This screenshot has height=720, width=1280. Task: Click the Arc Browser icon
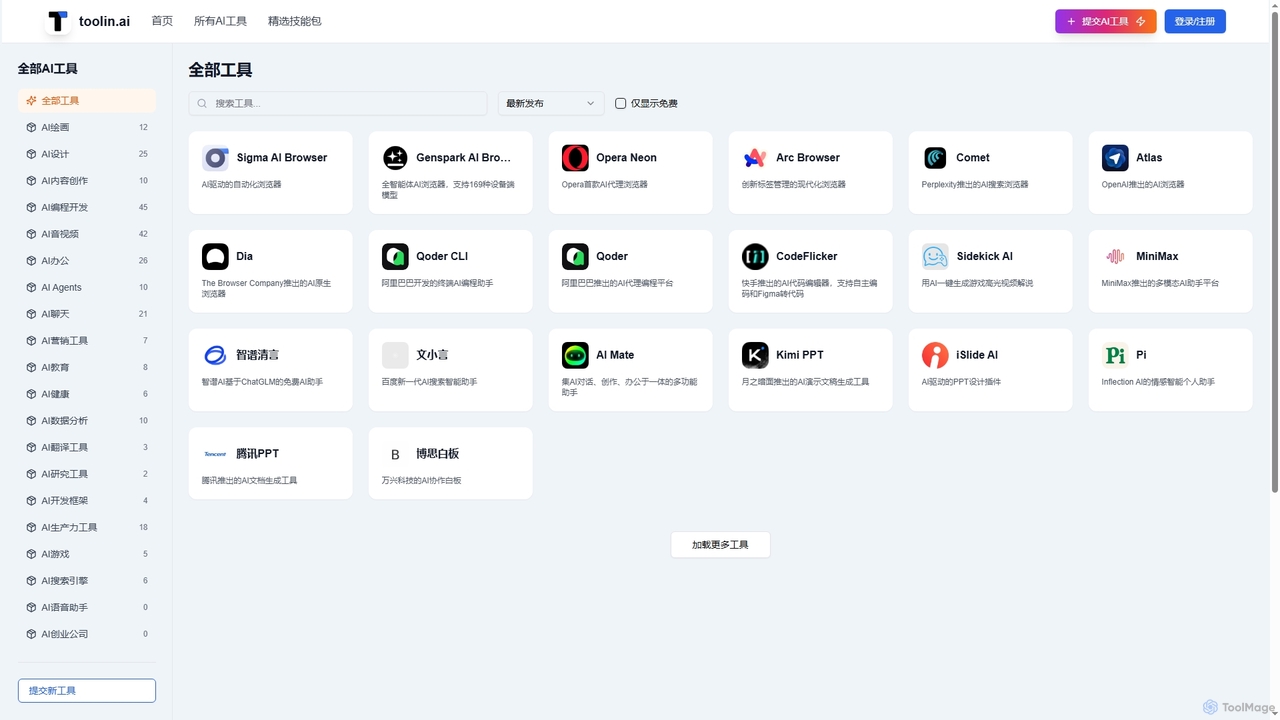755,158
